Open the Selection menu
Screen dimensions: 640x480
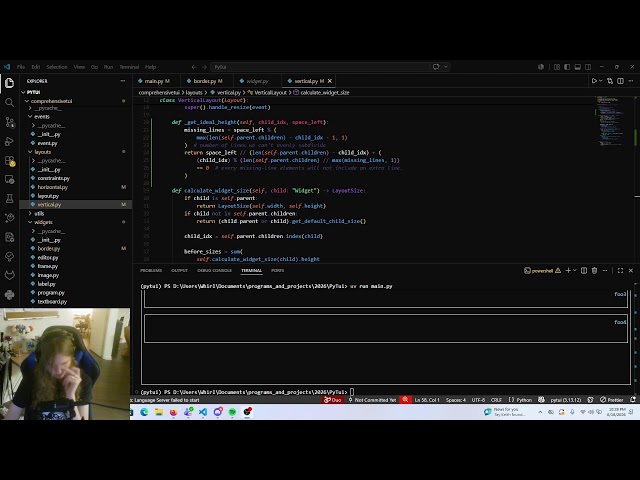pos(57,67)
